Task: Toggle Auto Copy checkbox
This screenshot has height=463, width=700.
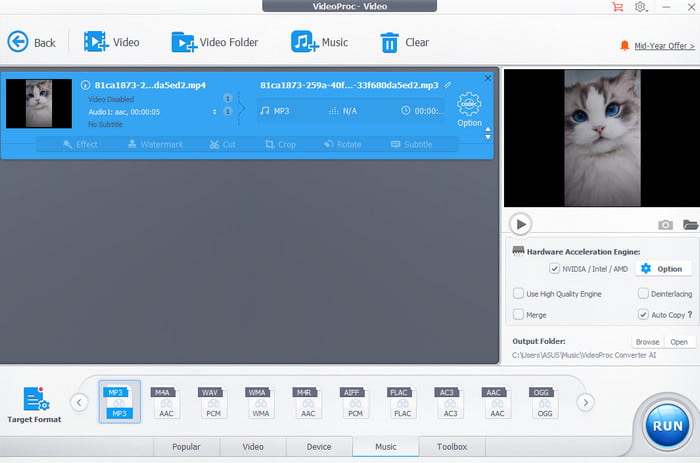Action: [643, 314]
